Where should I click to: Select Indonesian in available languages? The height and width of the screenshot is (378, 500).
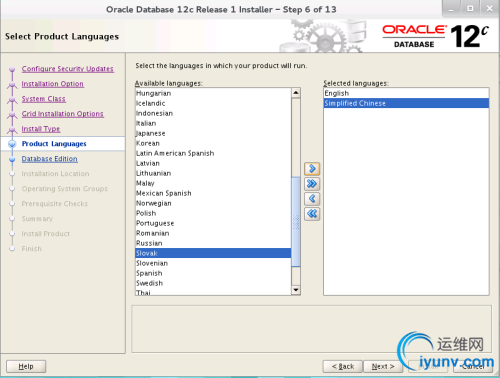coord(213,113)
